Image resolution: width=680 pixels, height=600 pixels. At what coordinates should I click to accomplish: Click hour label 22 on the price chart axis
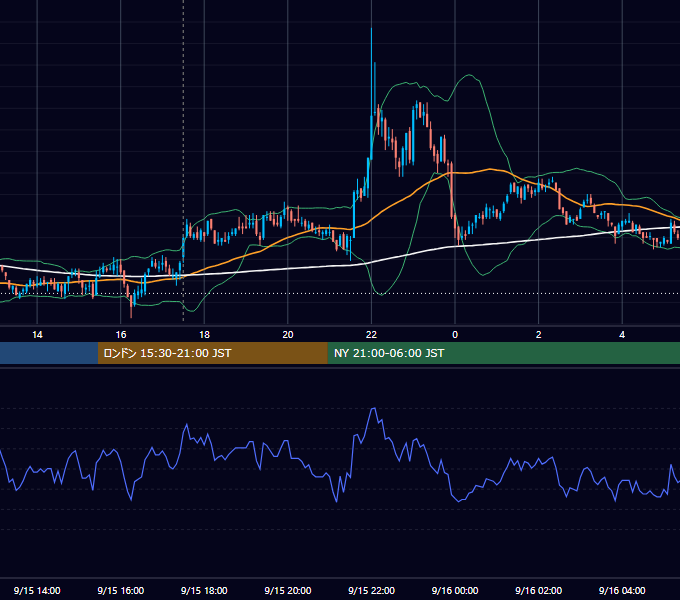click(x=371, y=334)
